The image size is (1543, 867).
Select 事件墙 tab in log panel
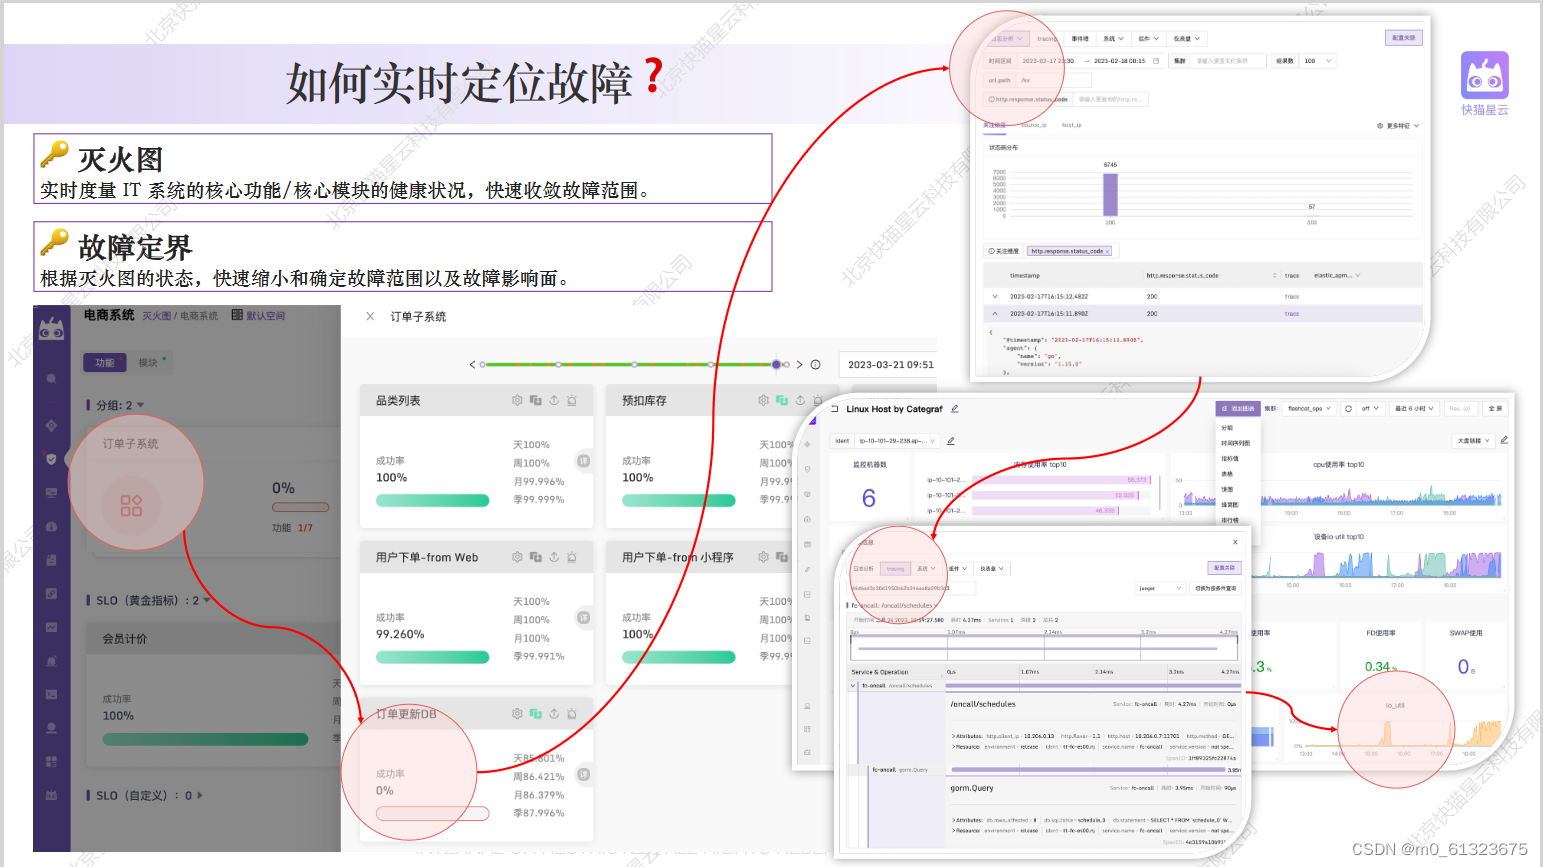tap(1080, 39)
